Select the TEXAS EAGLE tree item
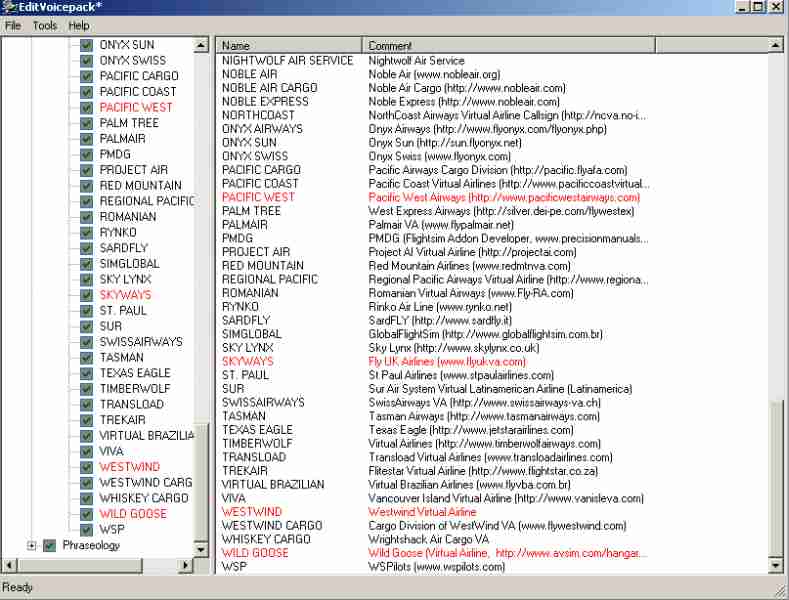This screenshot has width=789, height=600. [x=135, y=373]
